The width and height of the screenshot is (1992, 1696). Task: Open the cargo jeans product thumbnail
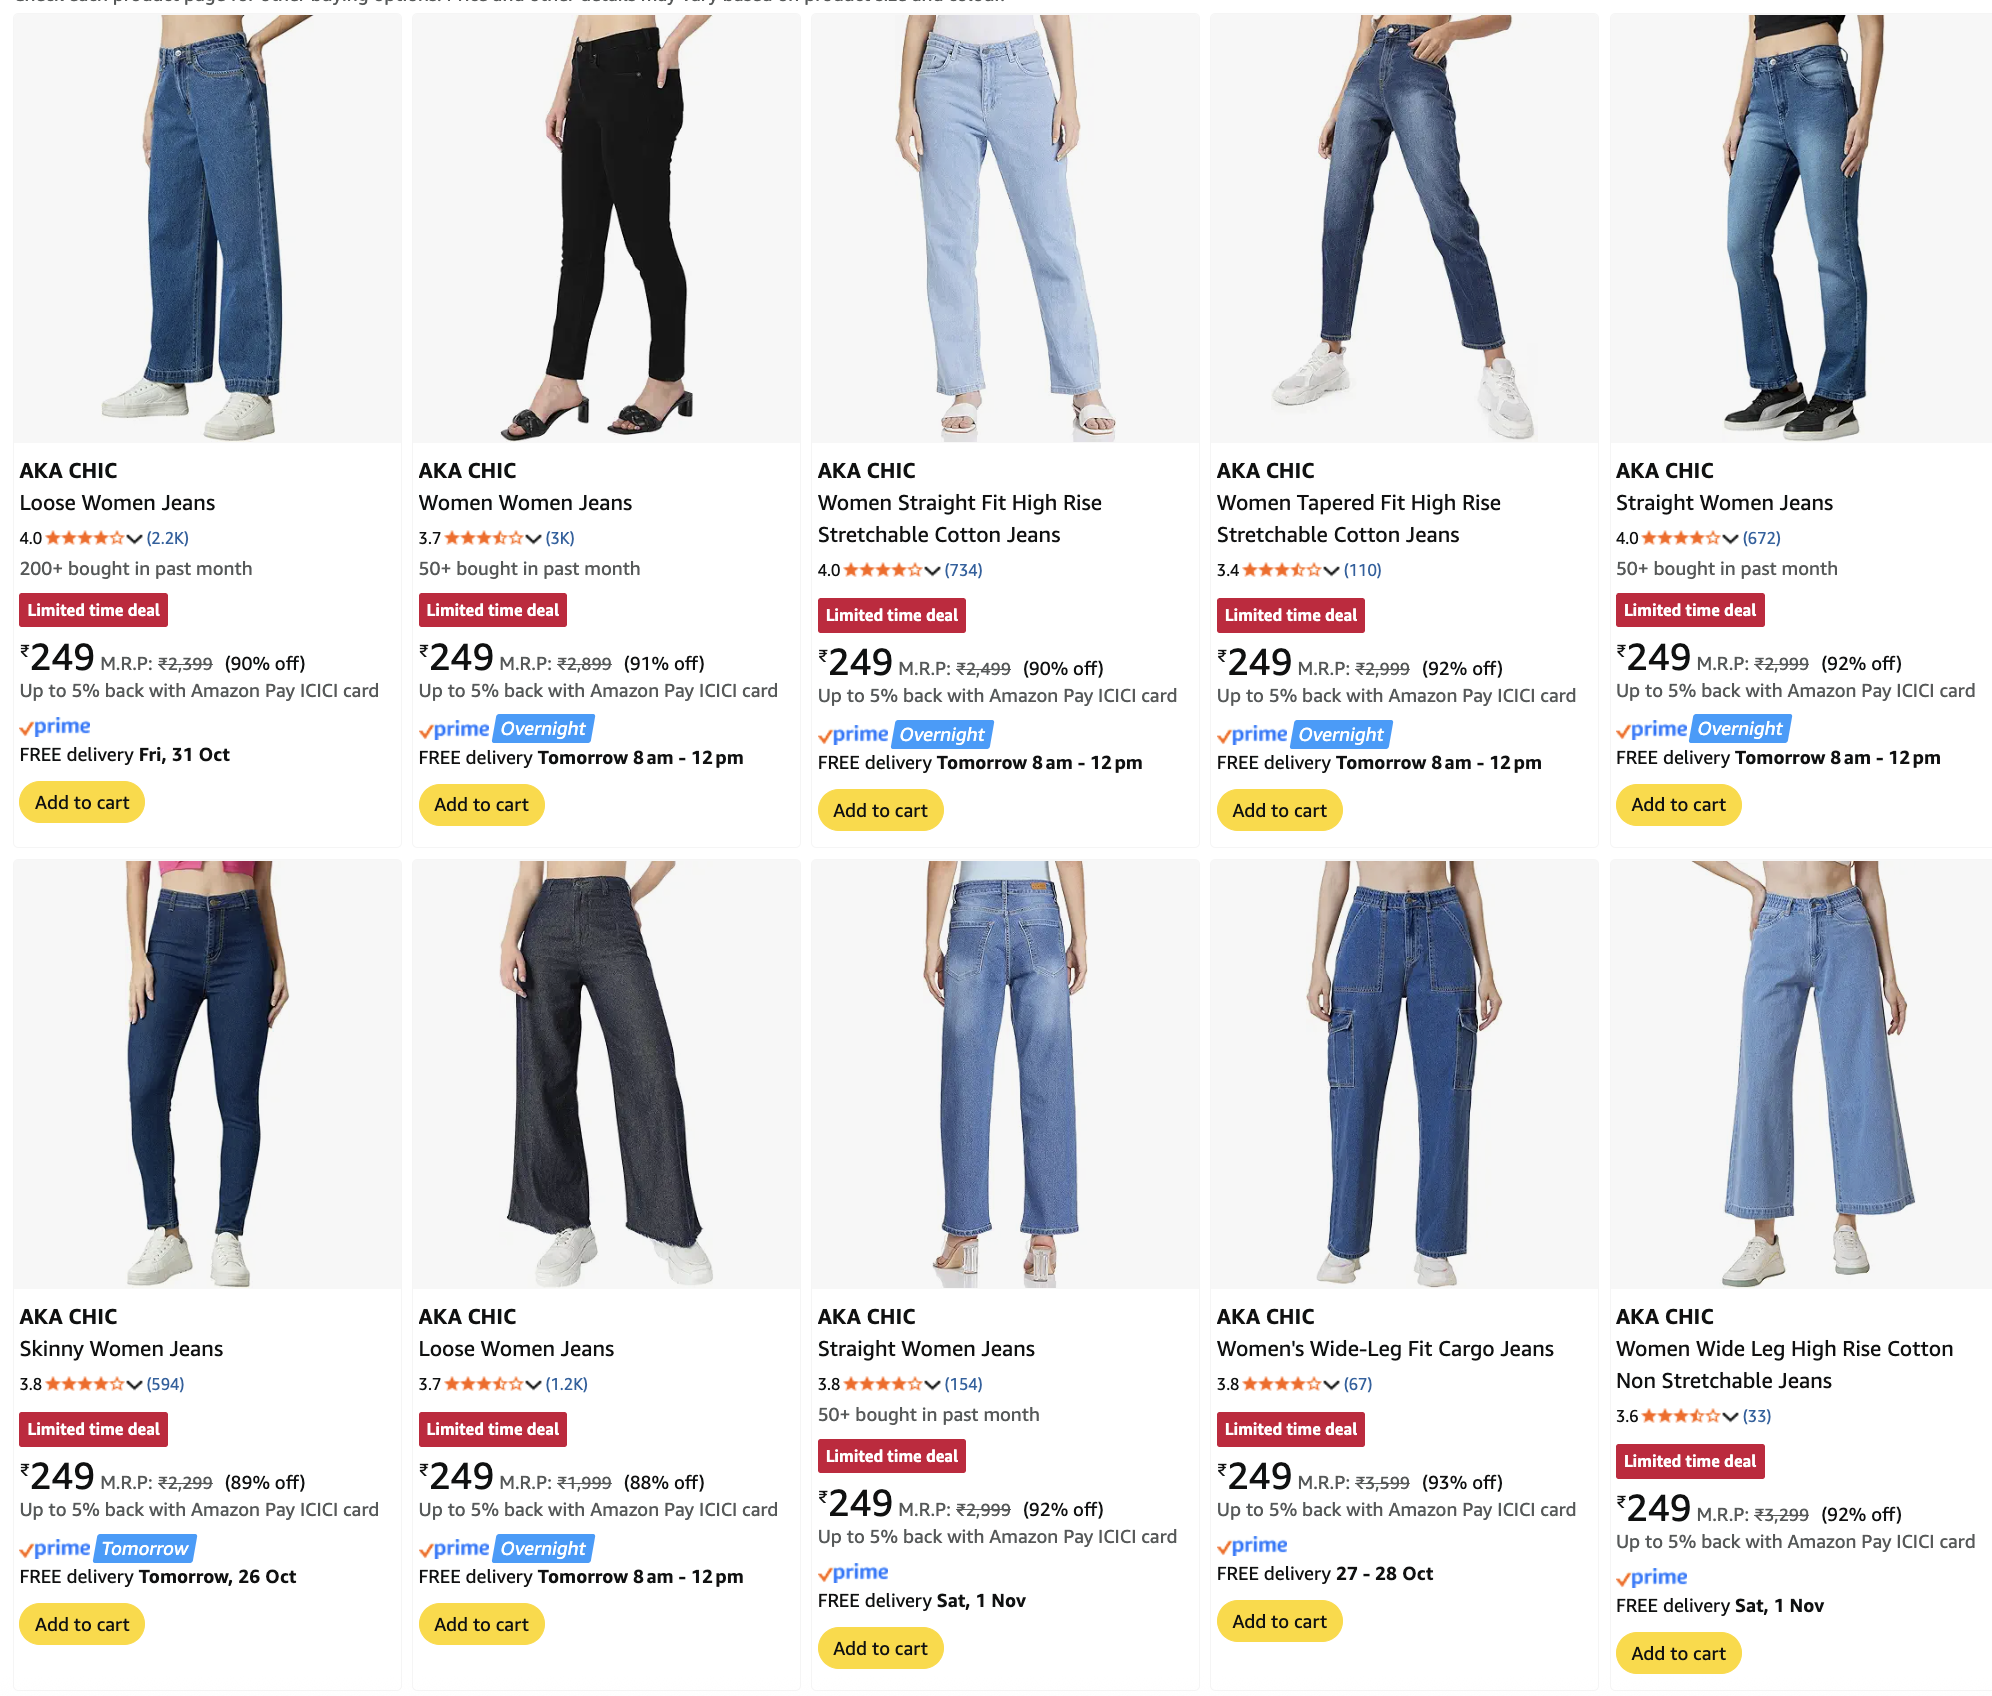pyautogui.click(x=1404, y=1074)
